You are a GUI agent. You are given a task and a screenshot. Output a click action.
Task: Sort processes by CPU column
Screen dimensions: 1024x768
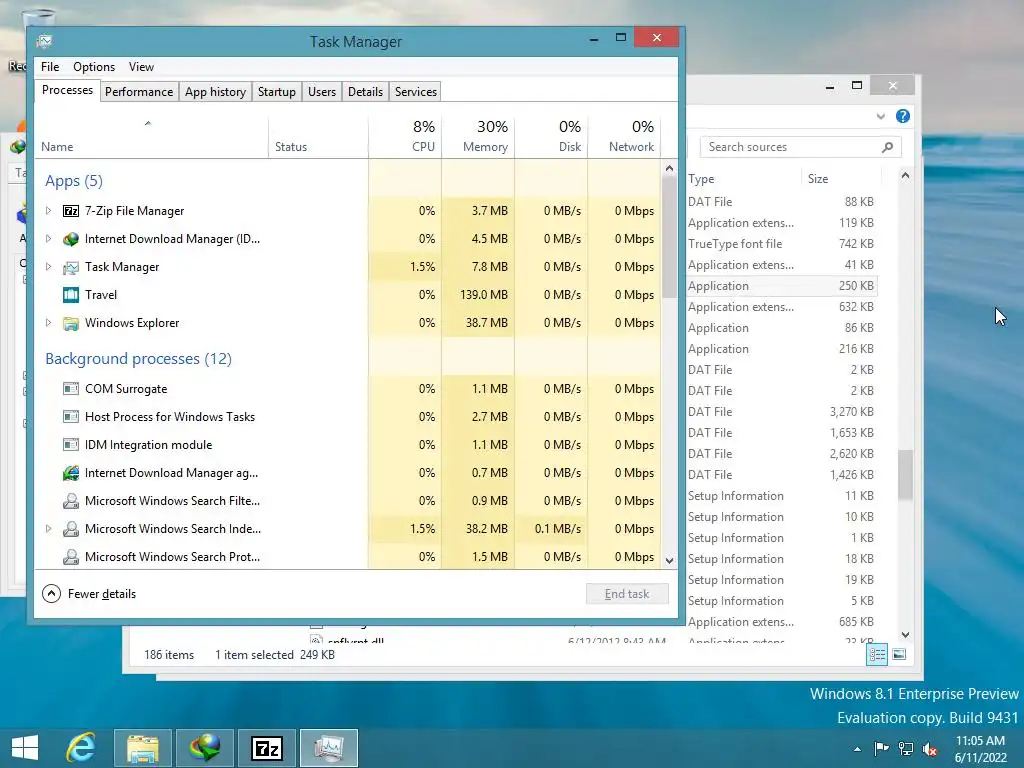tap(406, 137)
